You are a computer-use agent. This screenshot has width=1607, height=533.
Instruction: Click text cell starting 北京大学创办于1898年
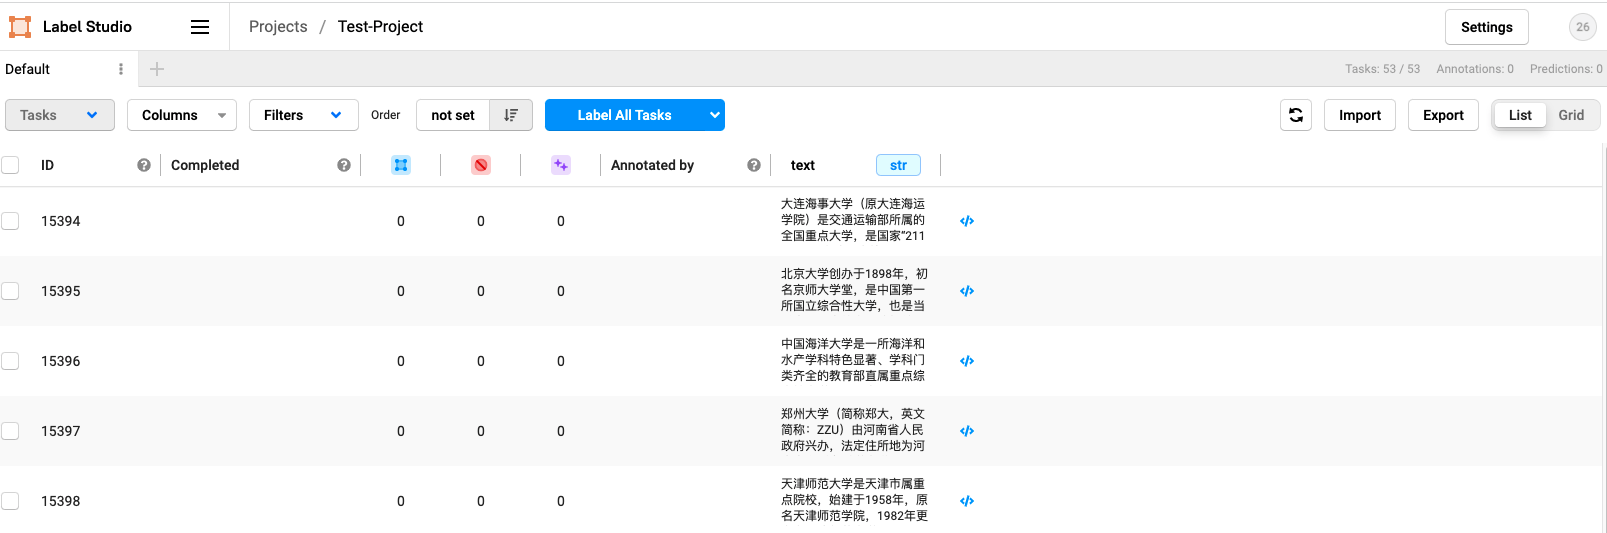[x=854, y=290]
